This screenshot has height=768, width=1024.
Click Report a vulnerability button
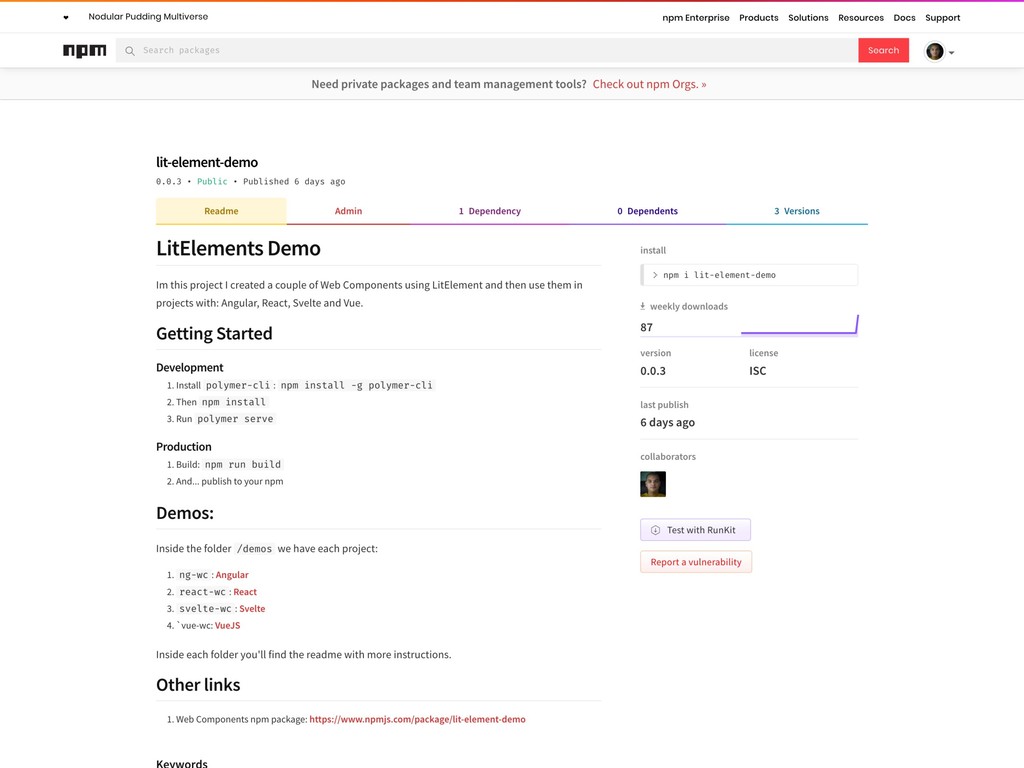(696, 562)
